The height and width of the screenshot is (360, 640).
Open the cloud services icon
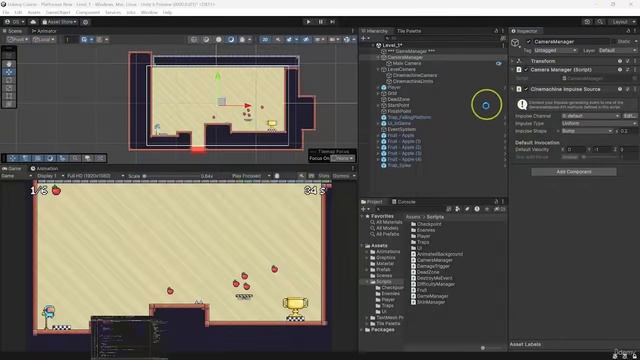33,22
